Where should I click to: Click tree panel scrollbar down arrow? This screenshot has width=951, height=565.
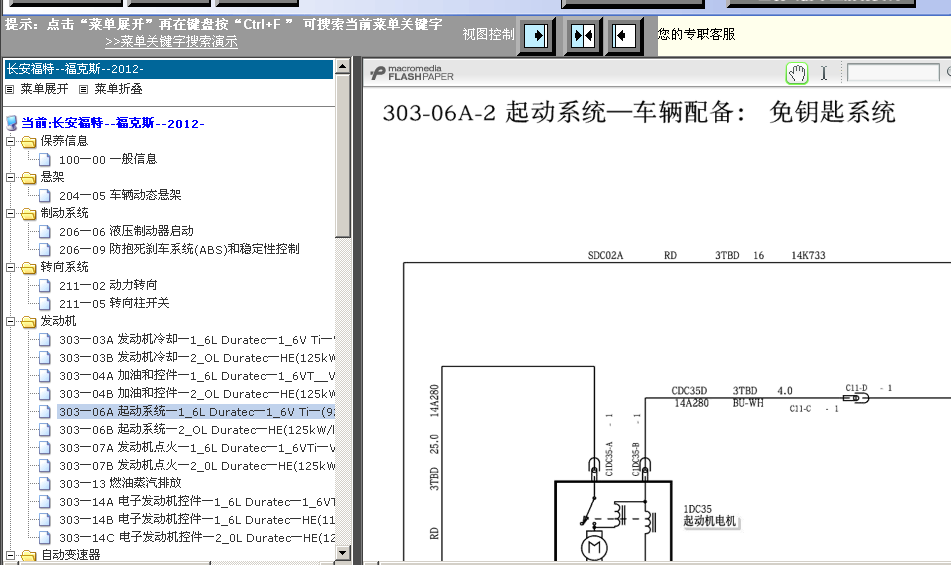point(343,553)
